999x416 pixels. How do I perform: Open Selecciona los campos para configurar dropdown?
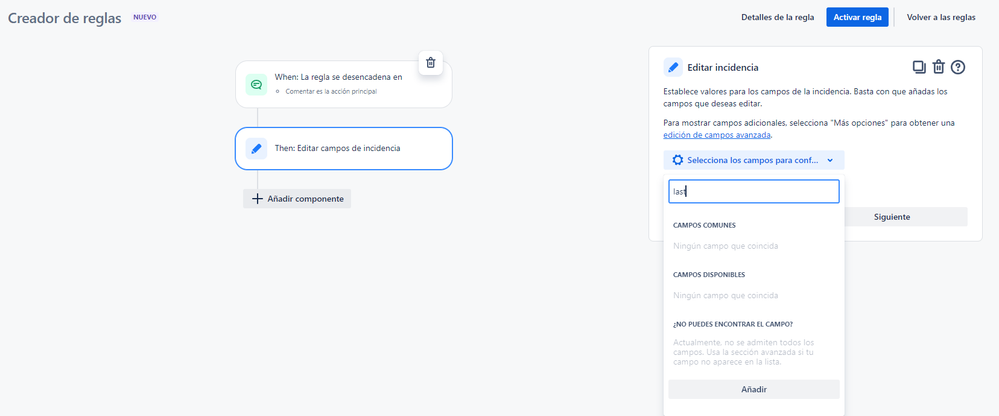(754, 161)
